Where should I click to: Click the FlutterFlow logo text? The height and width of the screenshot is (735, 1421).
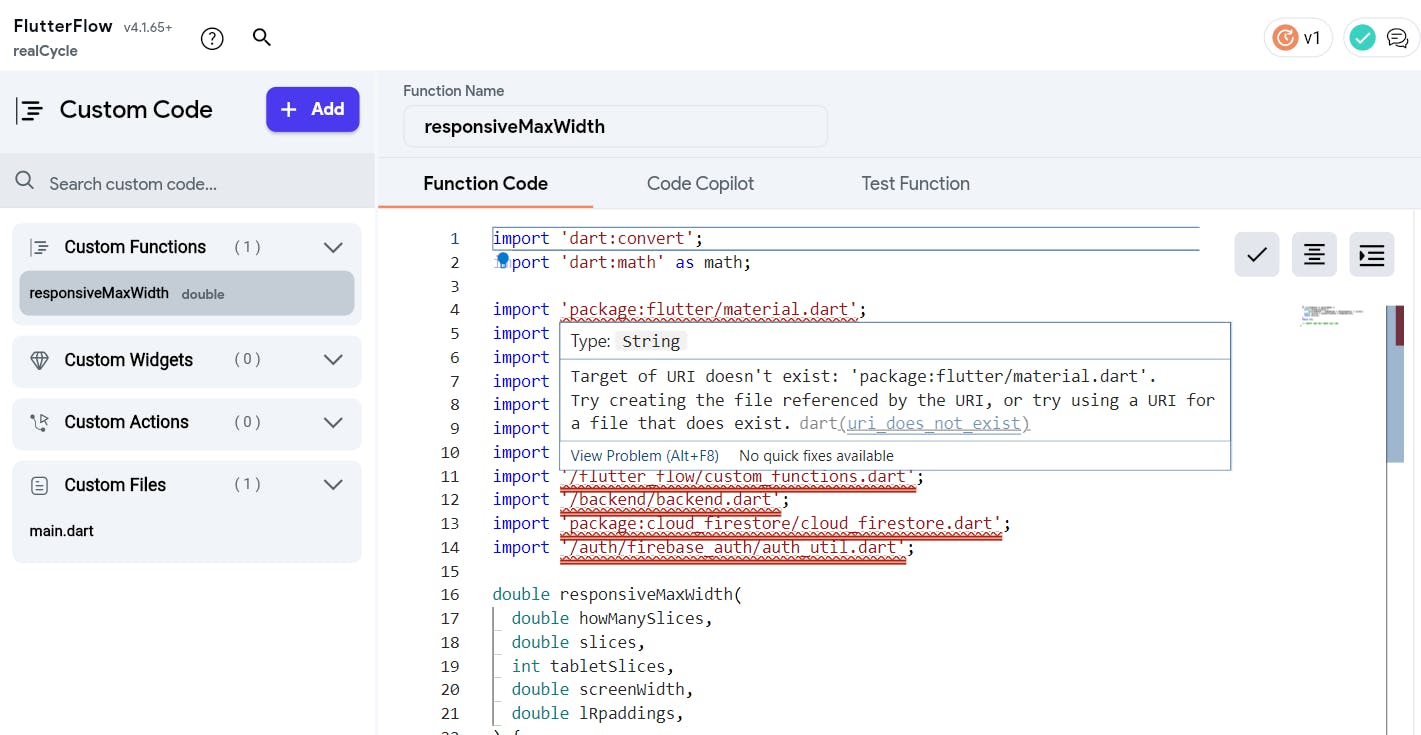(63, 26)
